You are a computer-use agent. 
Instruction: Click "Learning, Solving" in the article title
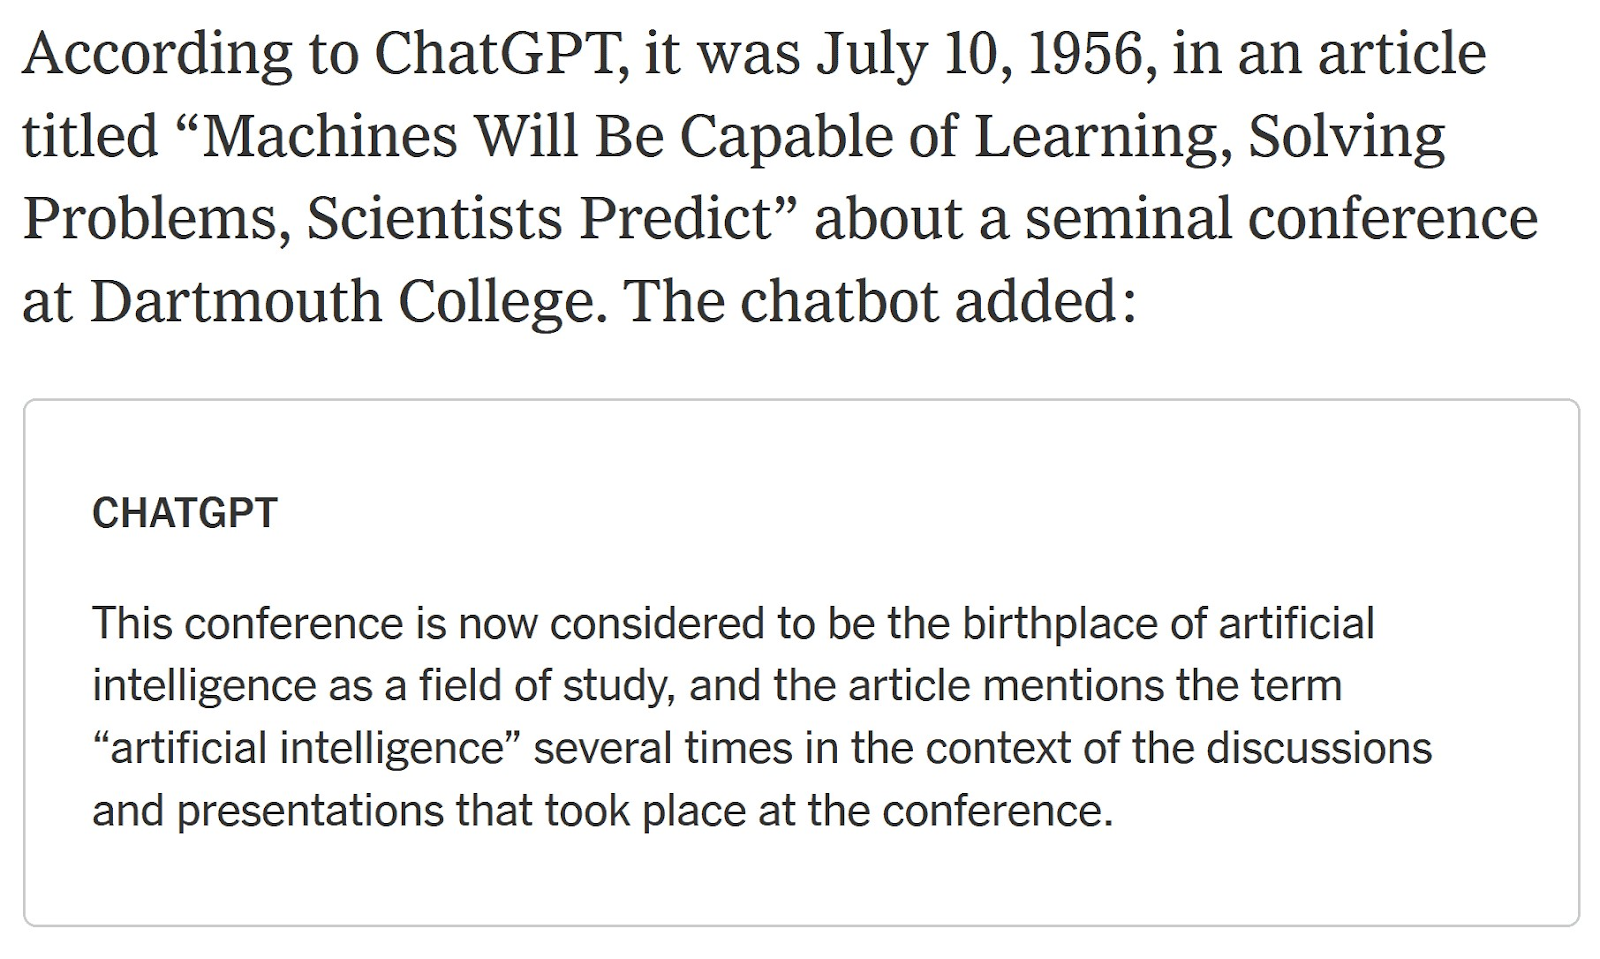point(1209,136)
